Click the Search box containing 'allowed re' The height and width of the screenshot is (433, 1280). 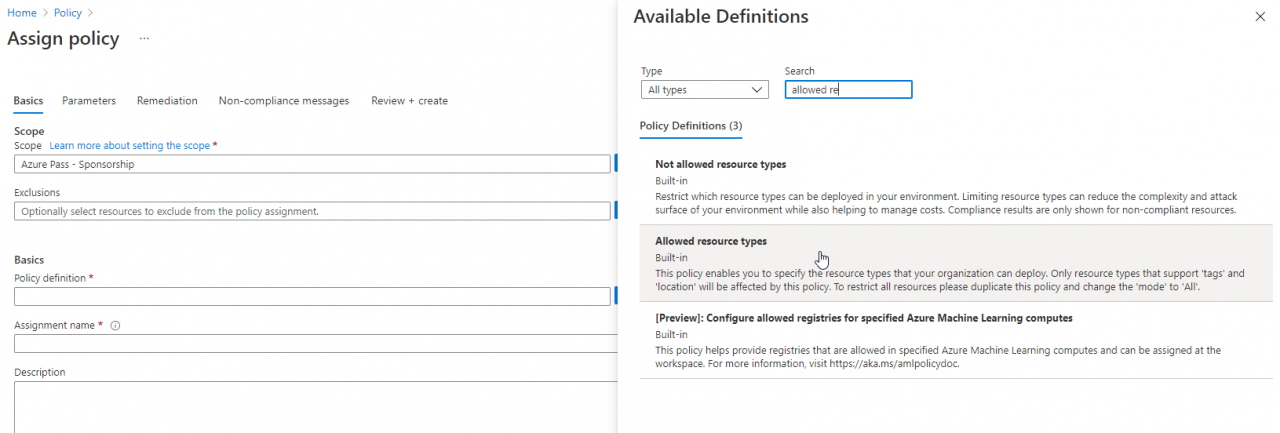pyautogui.click(x=848, y=90)
